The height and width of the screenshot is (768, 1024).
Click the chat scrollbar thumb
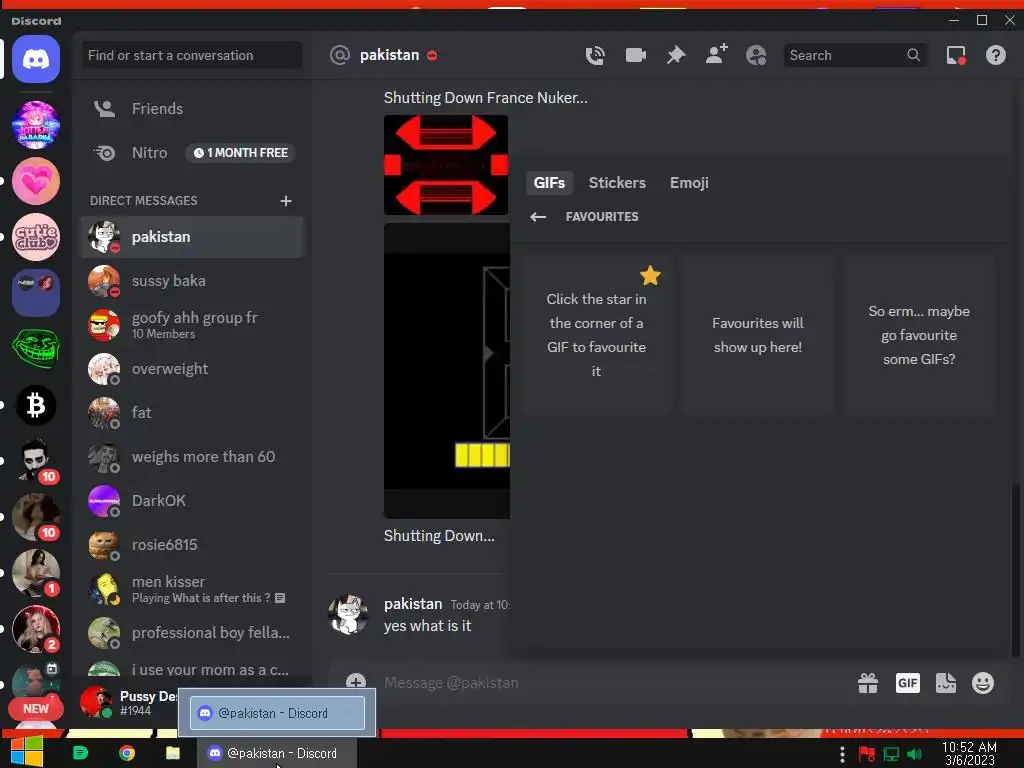pos(1014,568)
